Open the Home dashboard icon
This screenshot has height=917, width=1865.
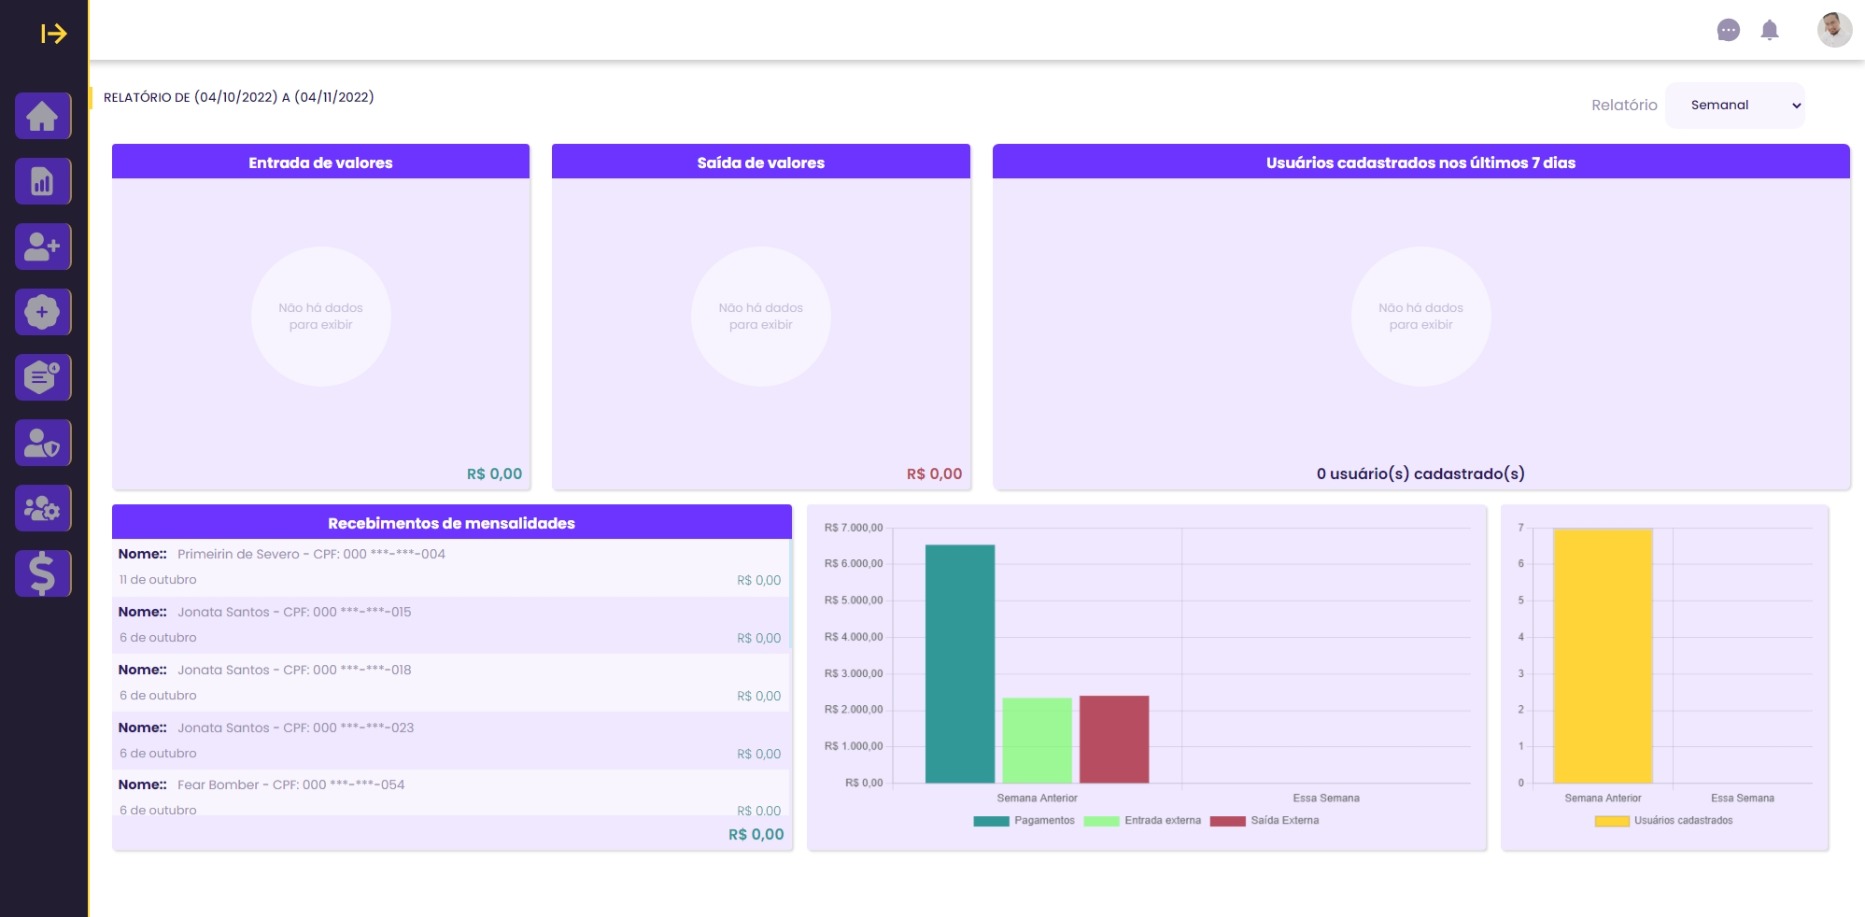[43, 116]
